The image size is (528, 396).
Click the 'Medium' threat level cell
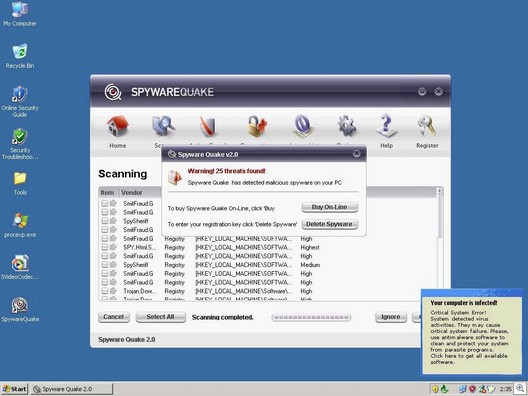pyautogui.click(x=310, y=265)
